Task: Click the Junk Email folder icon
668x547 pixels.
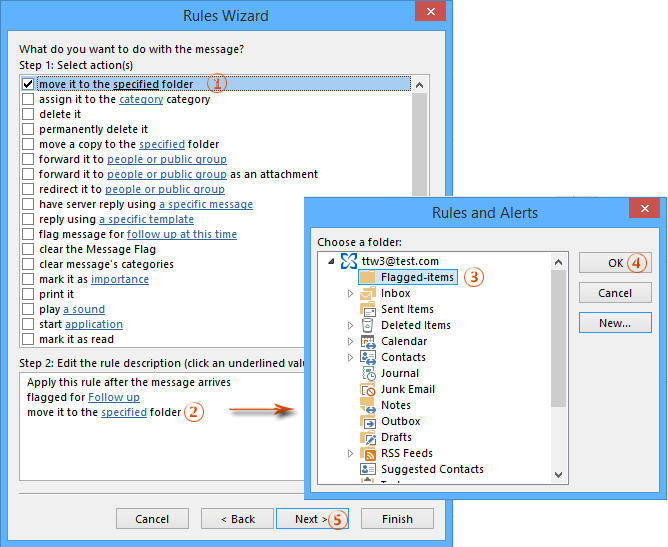Action: (x=368, y=389)
